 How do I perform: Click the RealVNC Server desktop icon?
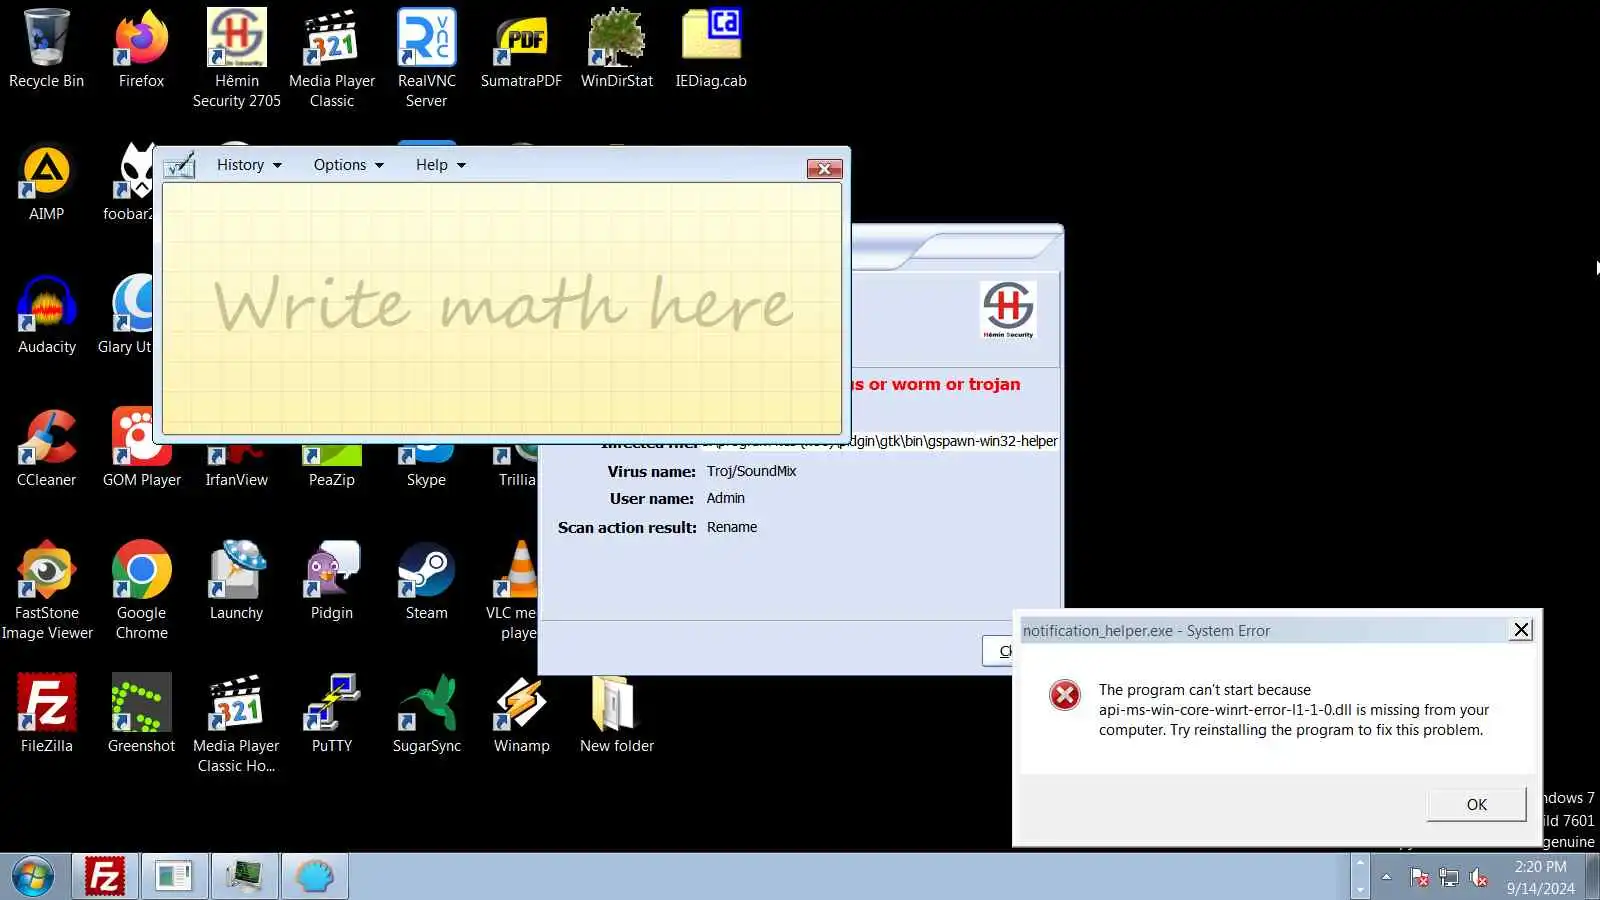click(x=427, y=58)
